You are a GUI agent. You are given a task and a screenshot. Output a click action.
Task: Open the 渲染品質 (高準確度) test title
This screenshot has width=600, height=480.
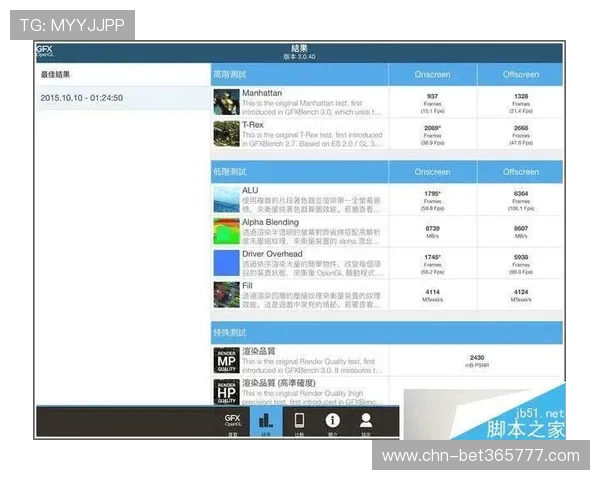(279, 383)
